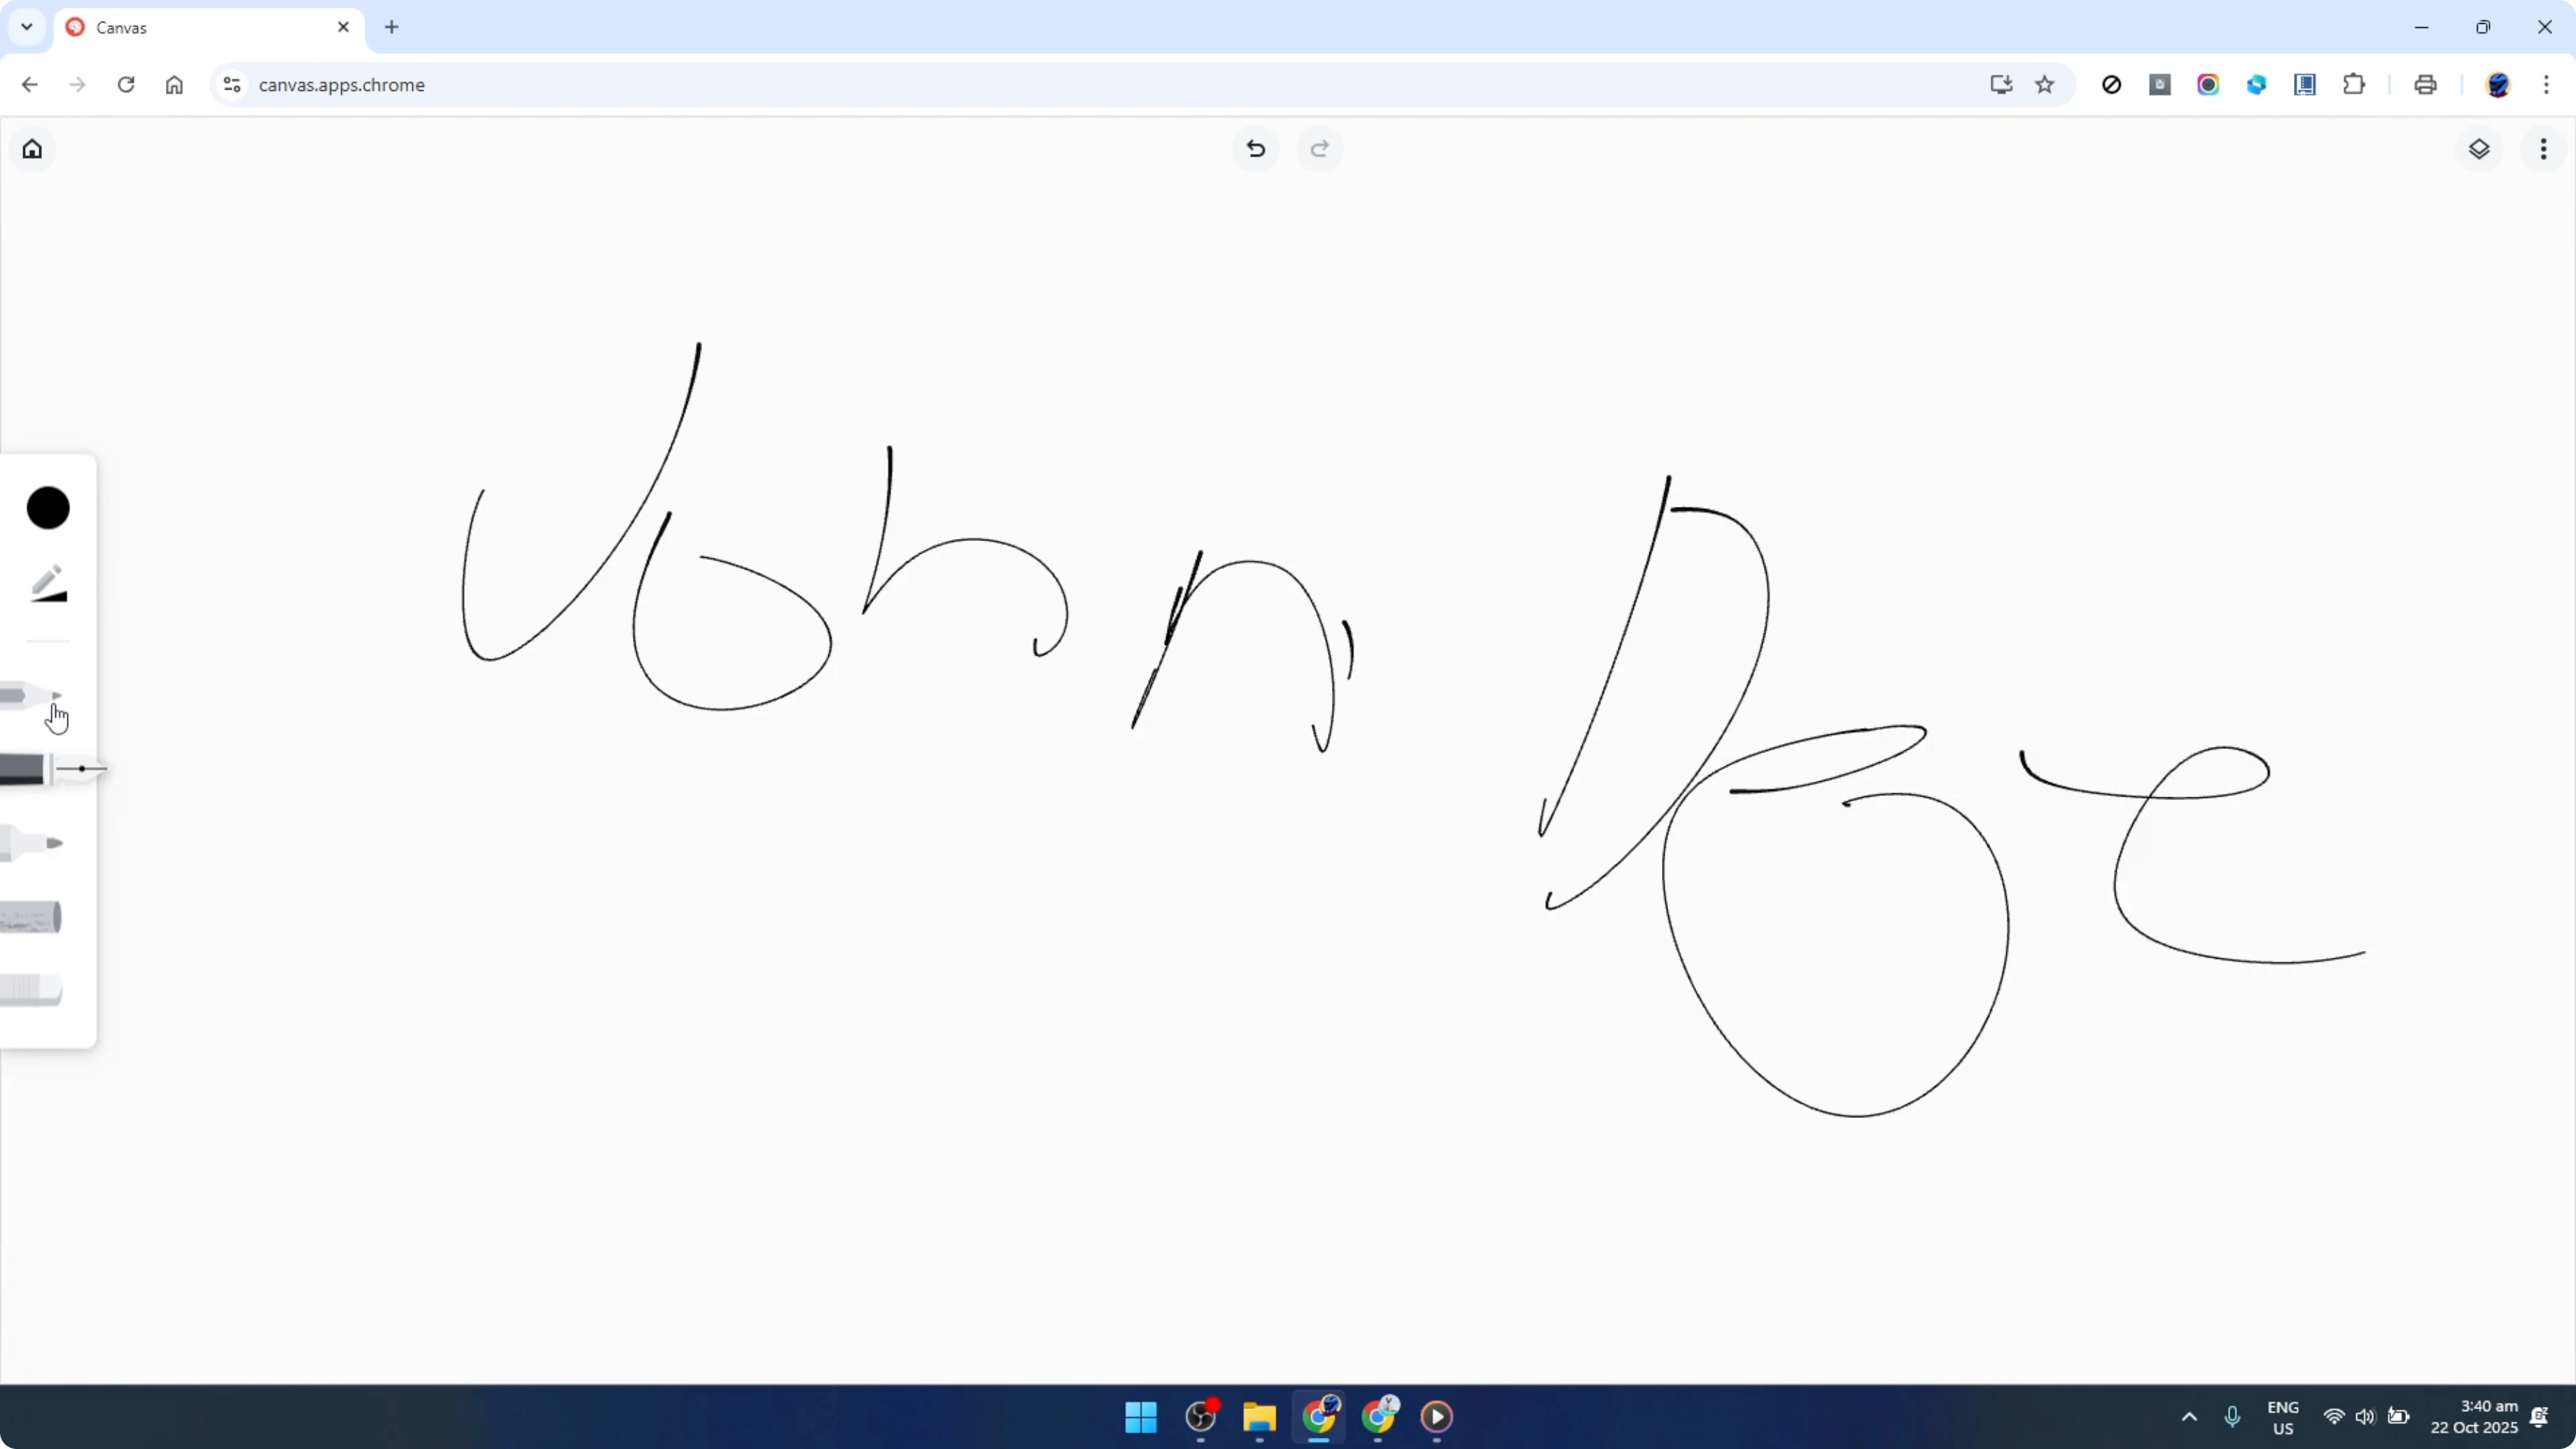Redo the undone stroke
The width and height of the screenshot is (2576, 1449).
click(x=1320, y=149)
